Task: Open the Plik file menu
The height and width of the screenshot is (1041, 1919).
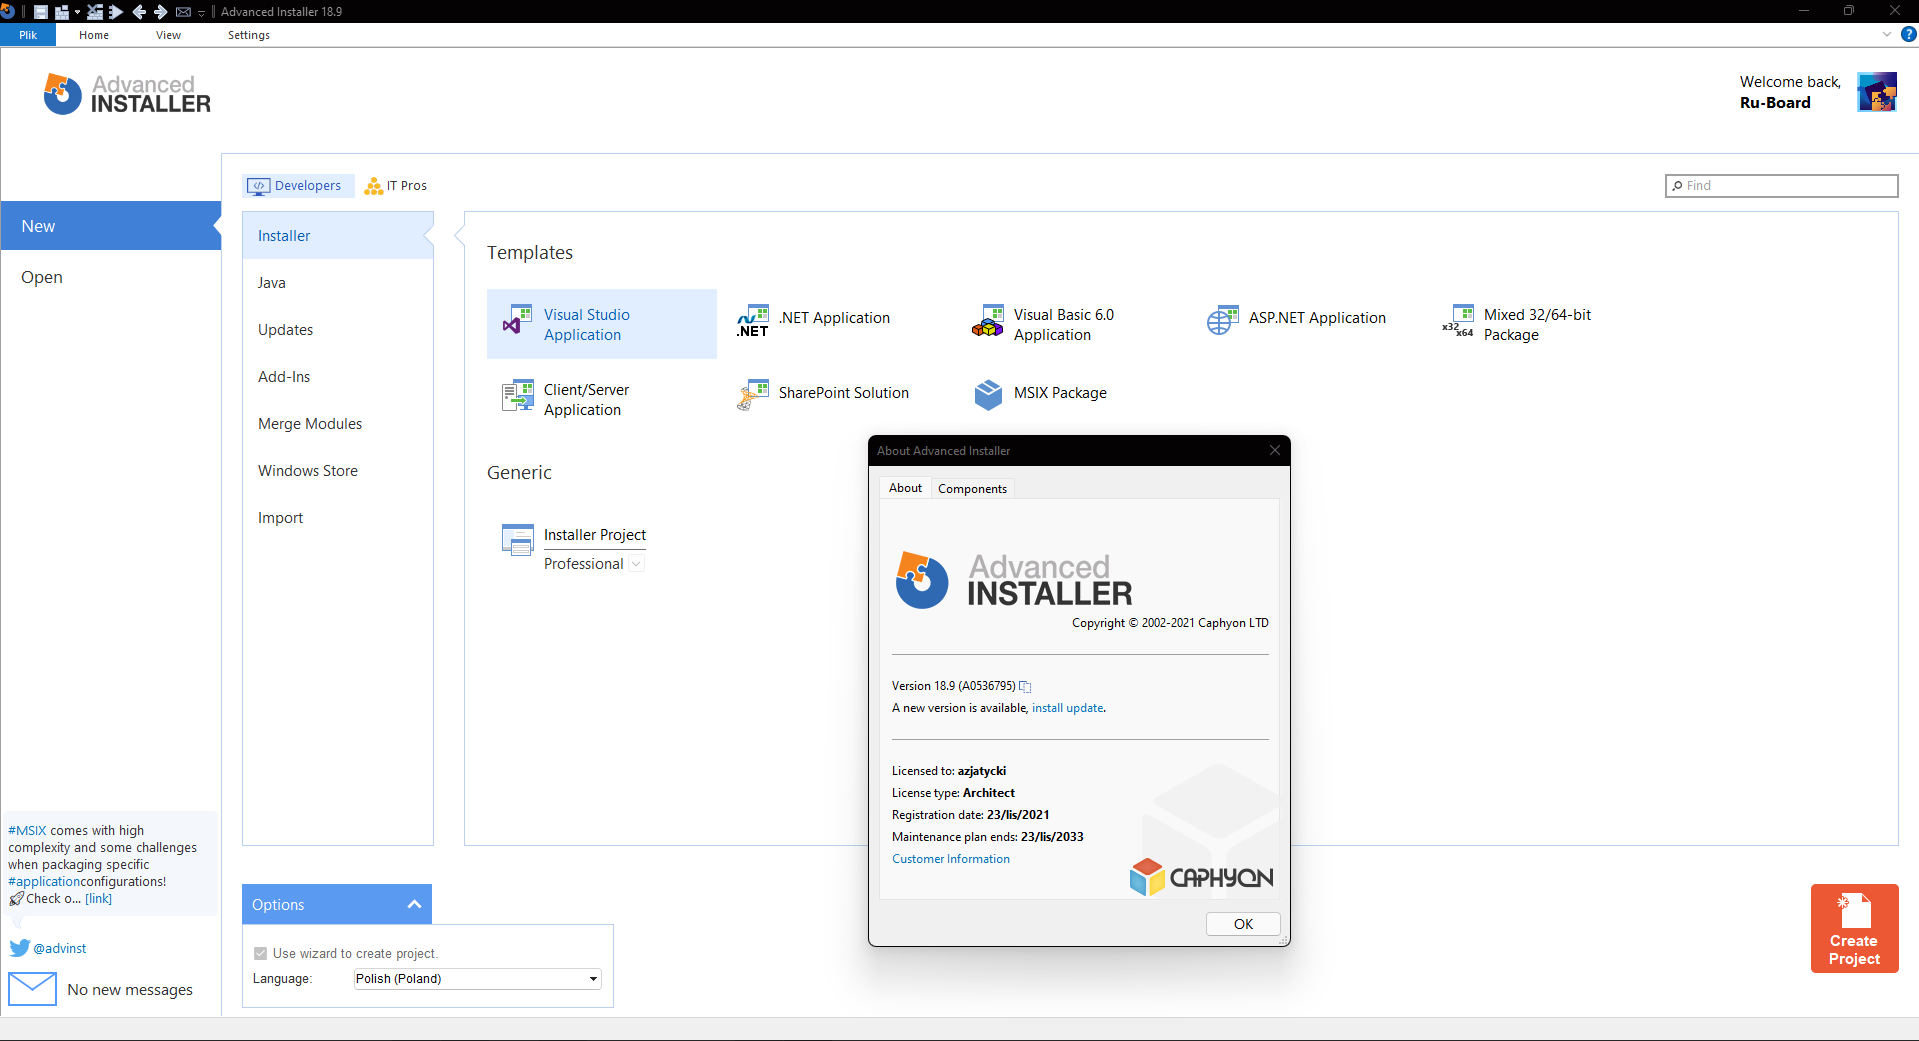Action: [x=28, y=35]
